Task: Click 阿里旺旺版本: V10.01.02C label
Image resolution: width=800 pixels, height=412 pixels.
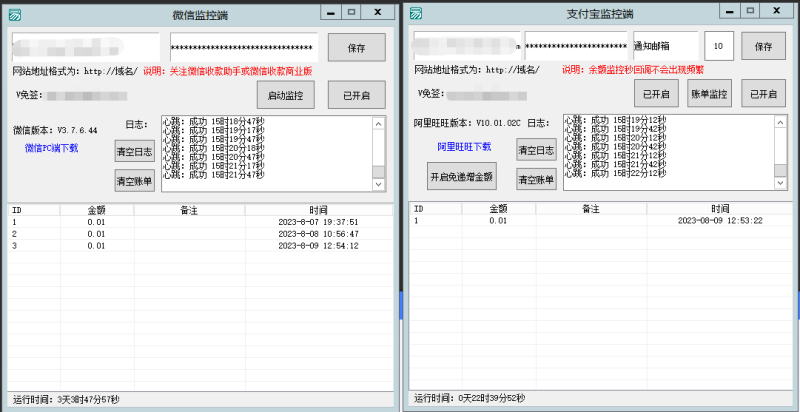Action: (467, 123)
